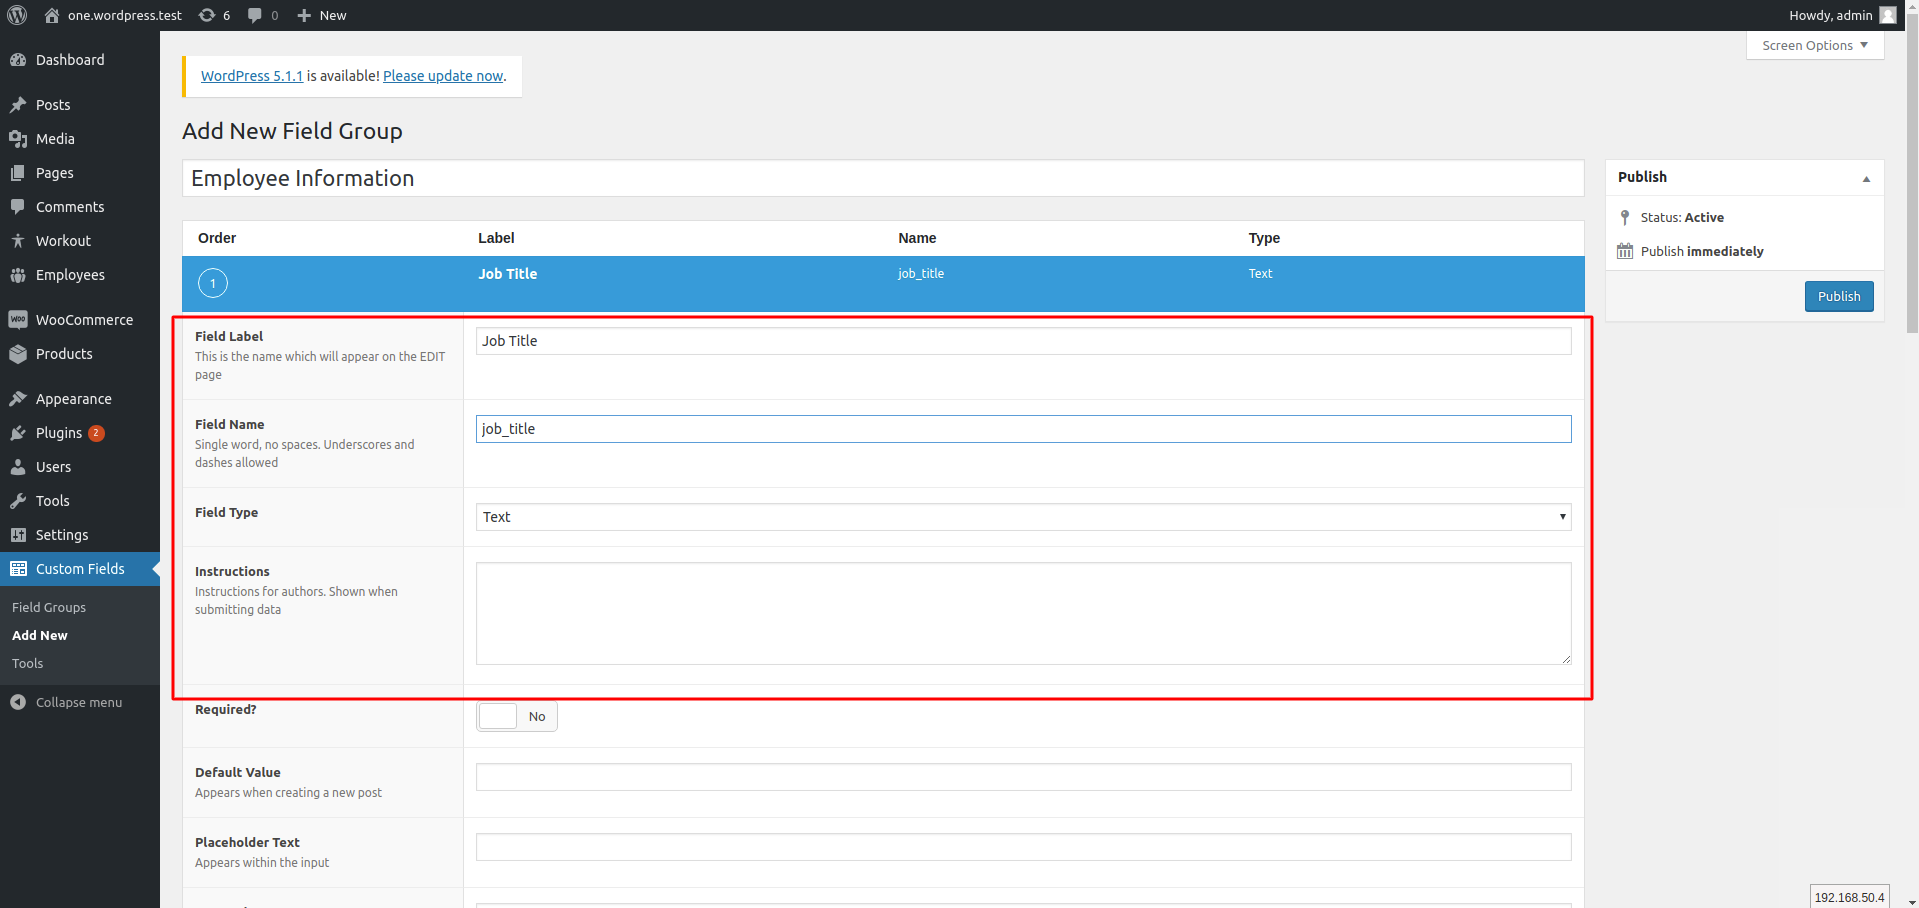
Task: Click the Publish button
Action: click(1839, 296)
